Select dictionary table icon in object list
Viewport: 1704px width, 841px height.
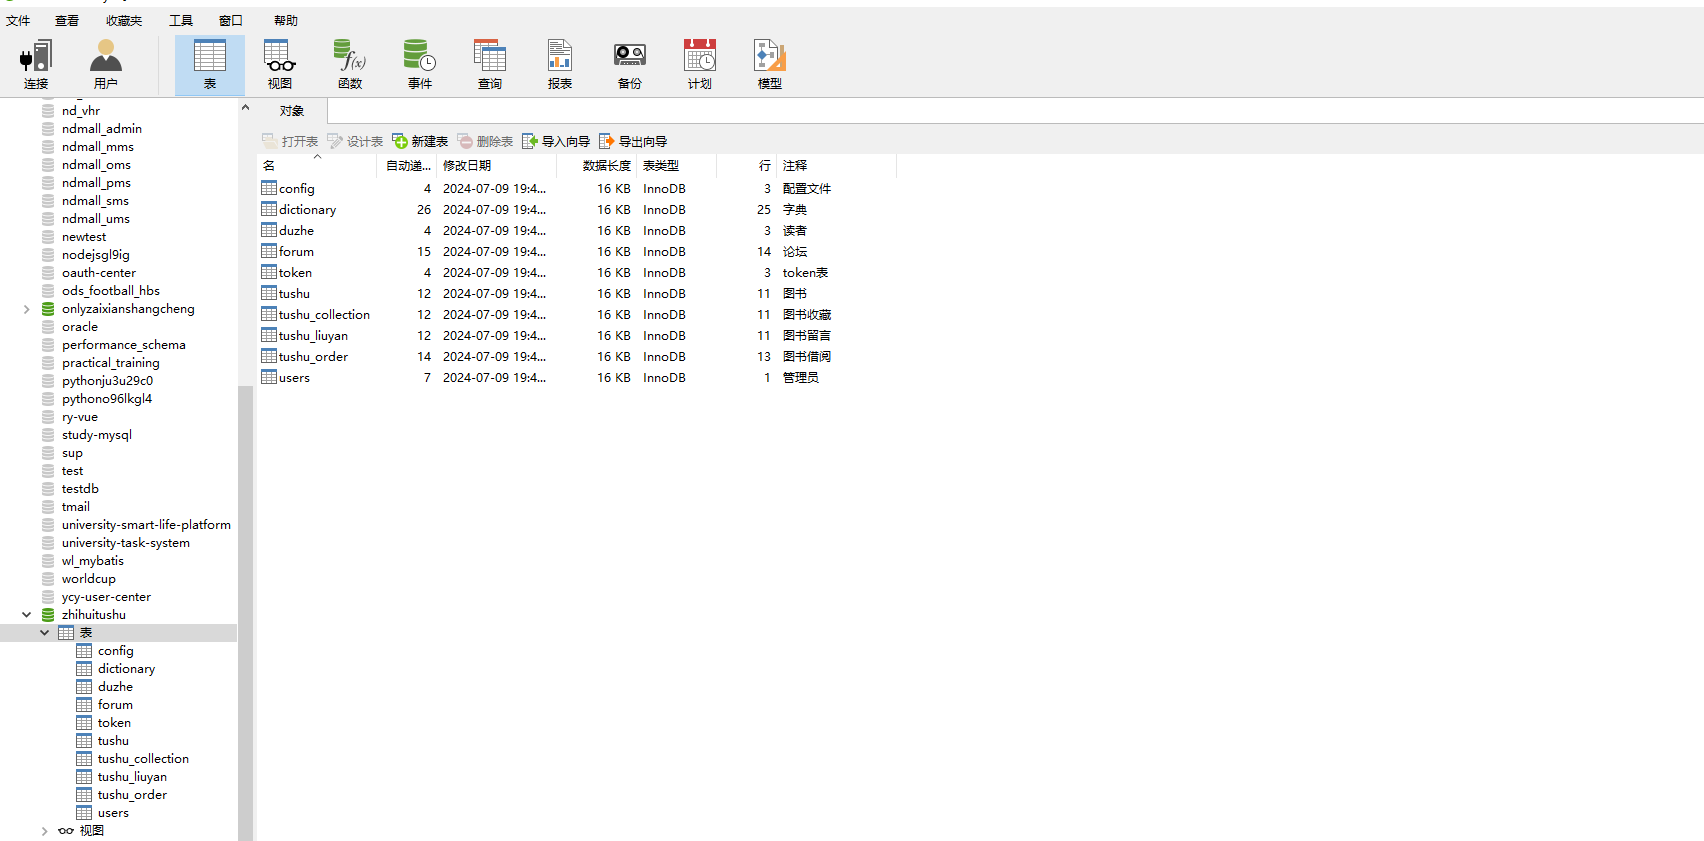(x=269, y=209)
